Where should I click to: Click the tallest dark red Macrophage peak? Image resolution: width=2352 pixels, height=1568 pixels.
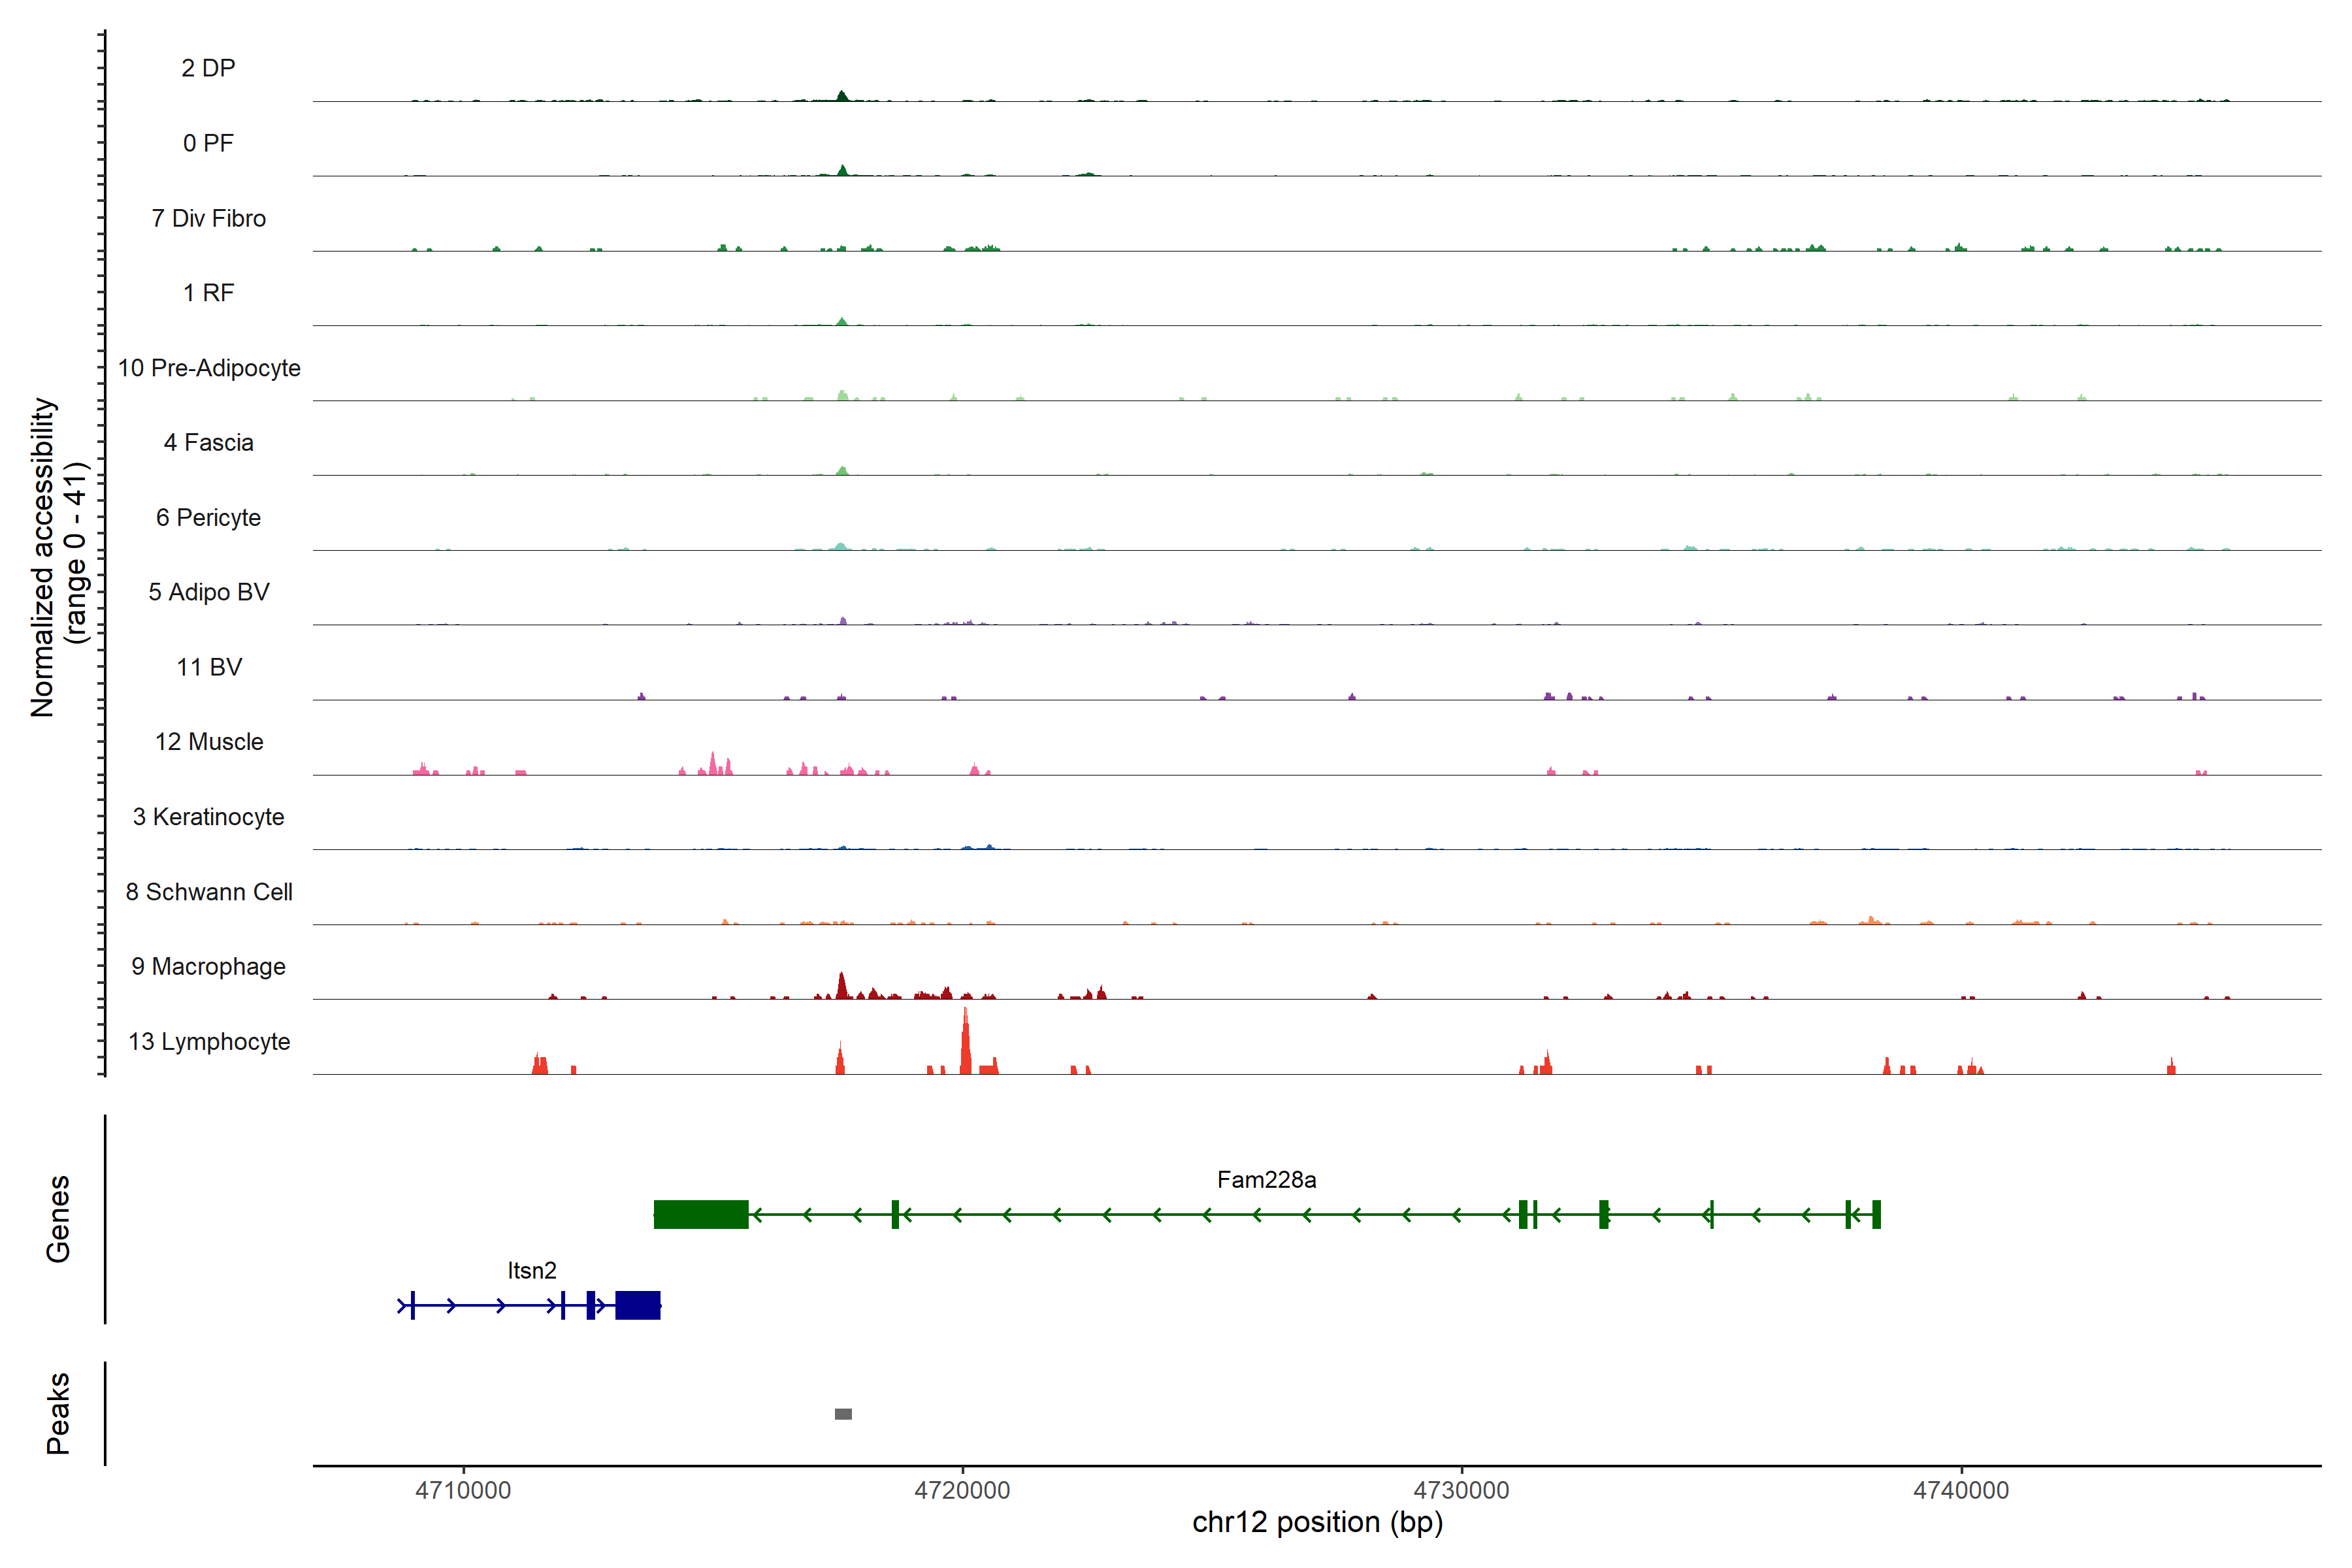coord(841,986)
